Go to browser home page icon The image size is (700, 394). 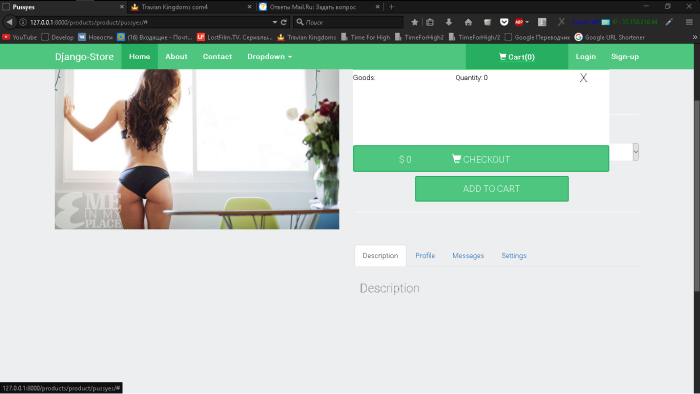468,22
